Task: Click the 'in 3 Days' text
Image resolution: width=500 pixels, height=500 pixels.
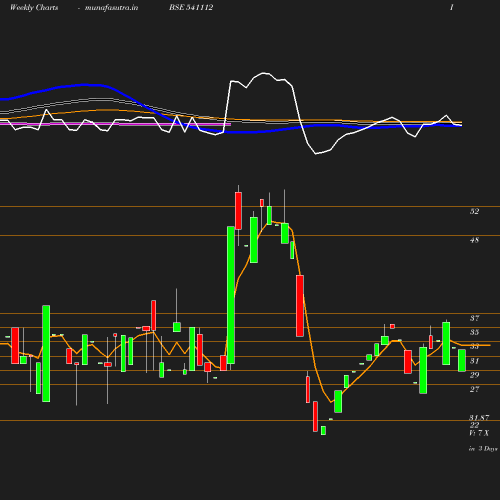Action: coord(483,449)
